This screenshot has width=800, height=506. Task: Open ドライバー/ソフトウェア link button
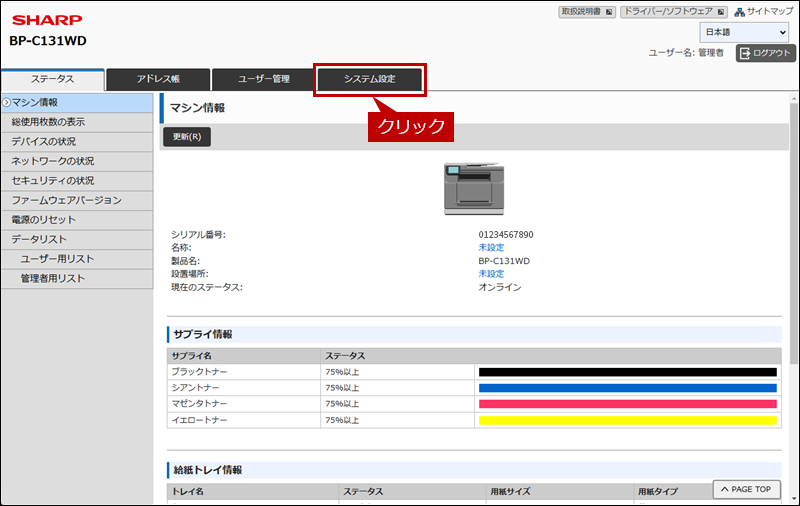[674, 12]
